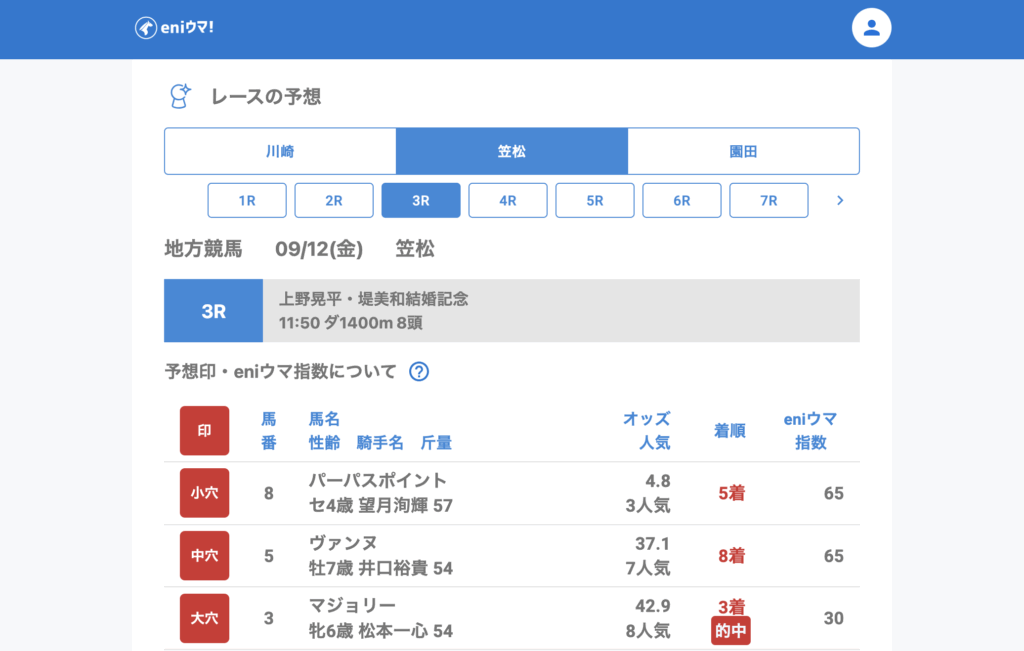Select the 笠松 racetrack tab

click(512, 151)
